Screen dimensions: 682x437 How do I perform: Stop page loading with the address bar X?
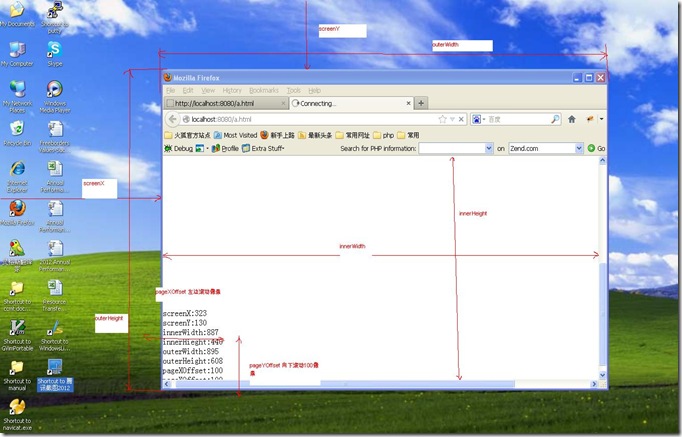click(461, 119)
